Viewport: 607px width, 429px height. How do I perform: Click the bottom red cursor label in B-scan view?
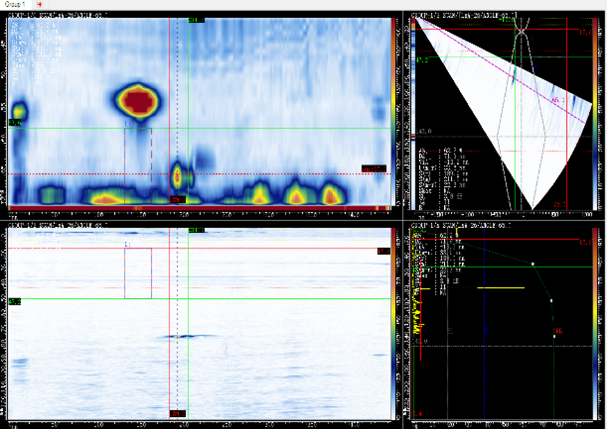(177, 414)
